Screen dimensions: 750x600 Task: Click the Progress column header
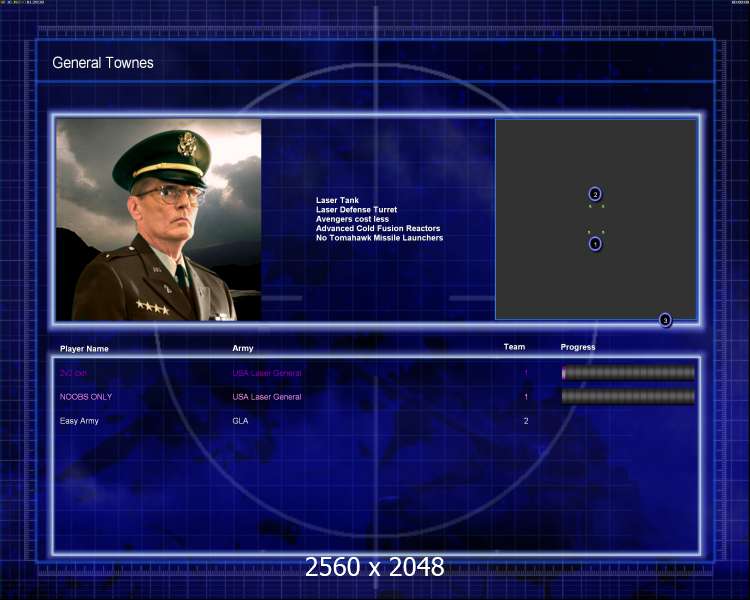pos(578,347)
